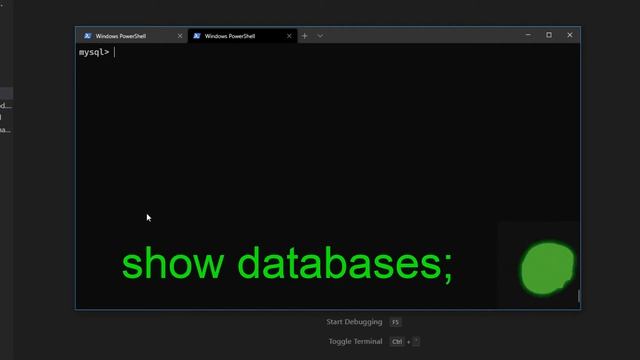Click the F5 key hint badge
The width and height of the screenshot is (640, 360).
pyautogui.click(x=395, y=322)
